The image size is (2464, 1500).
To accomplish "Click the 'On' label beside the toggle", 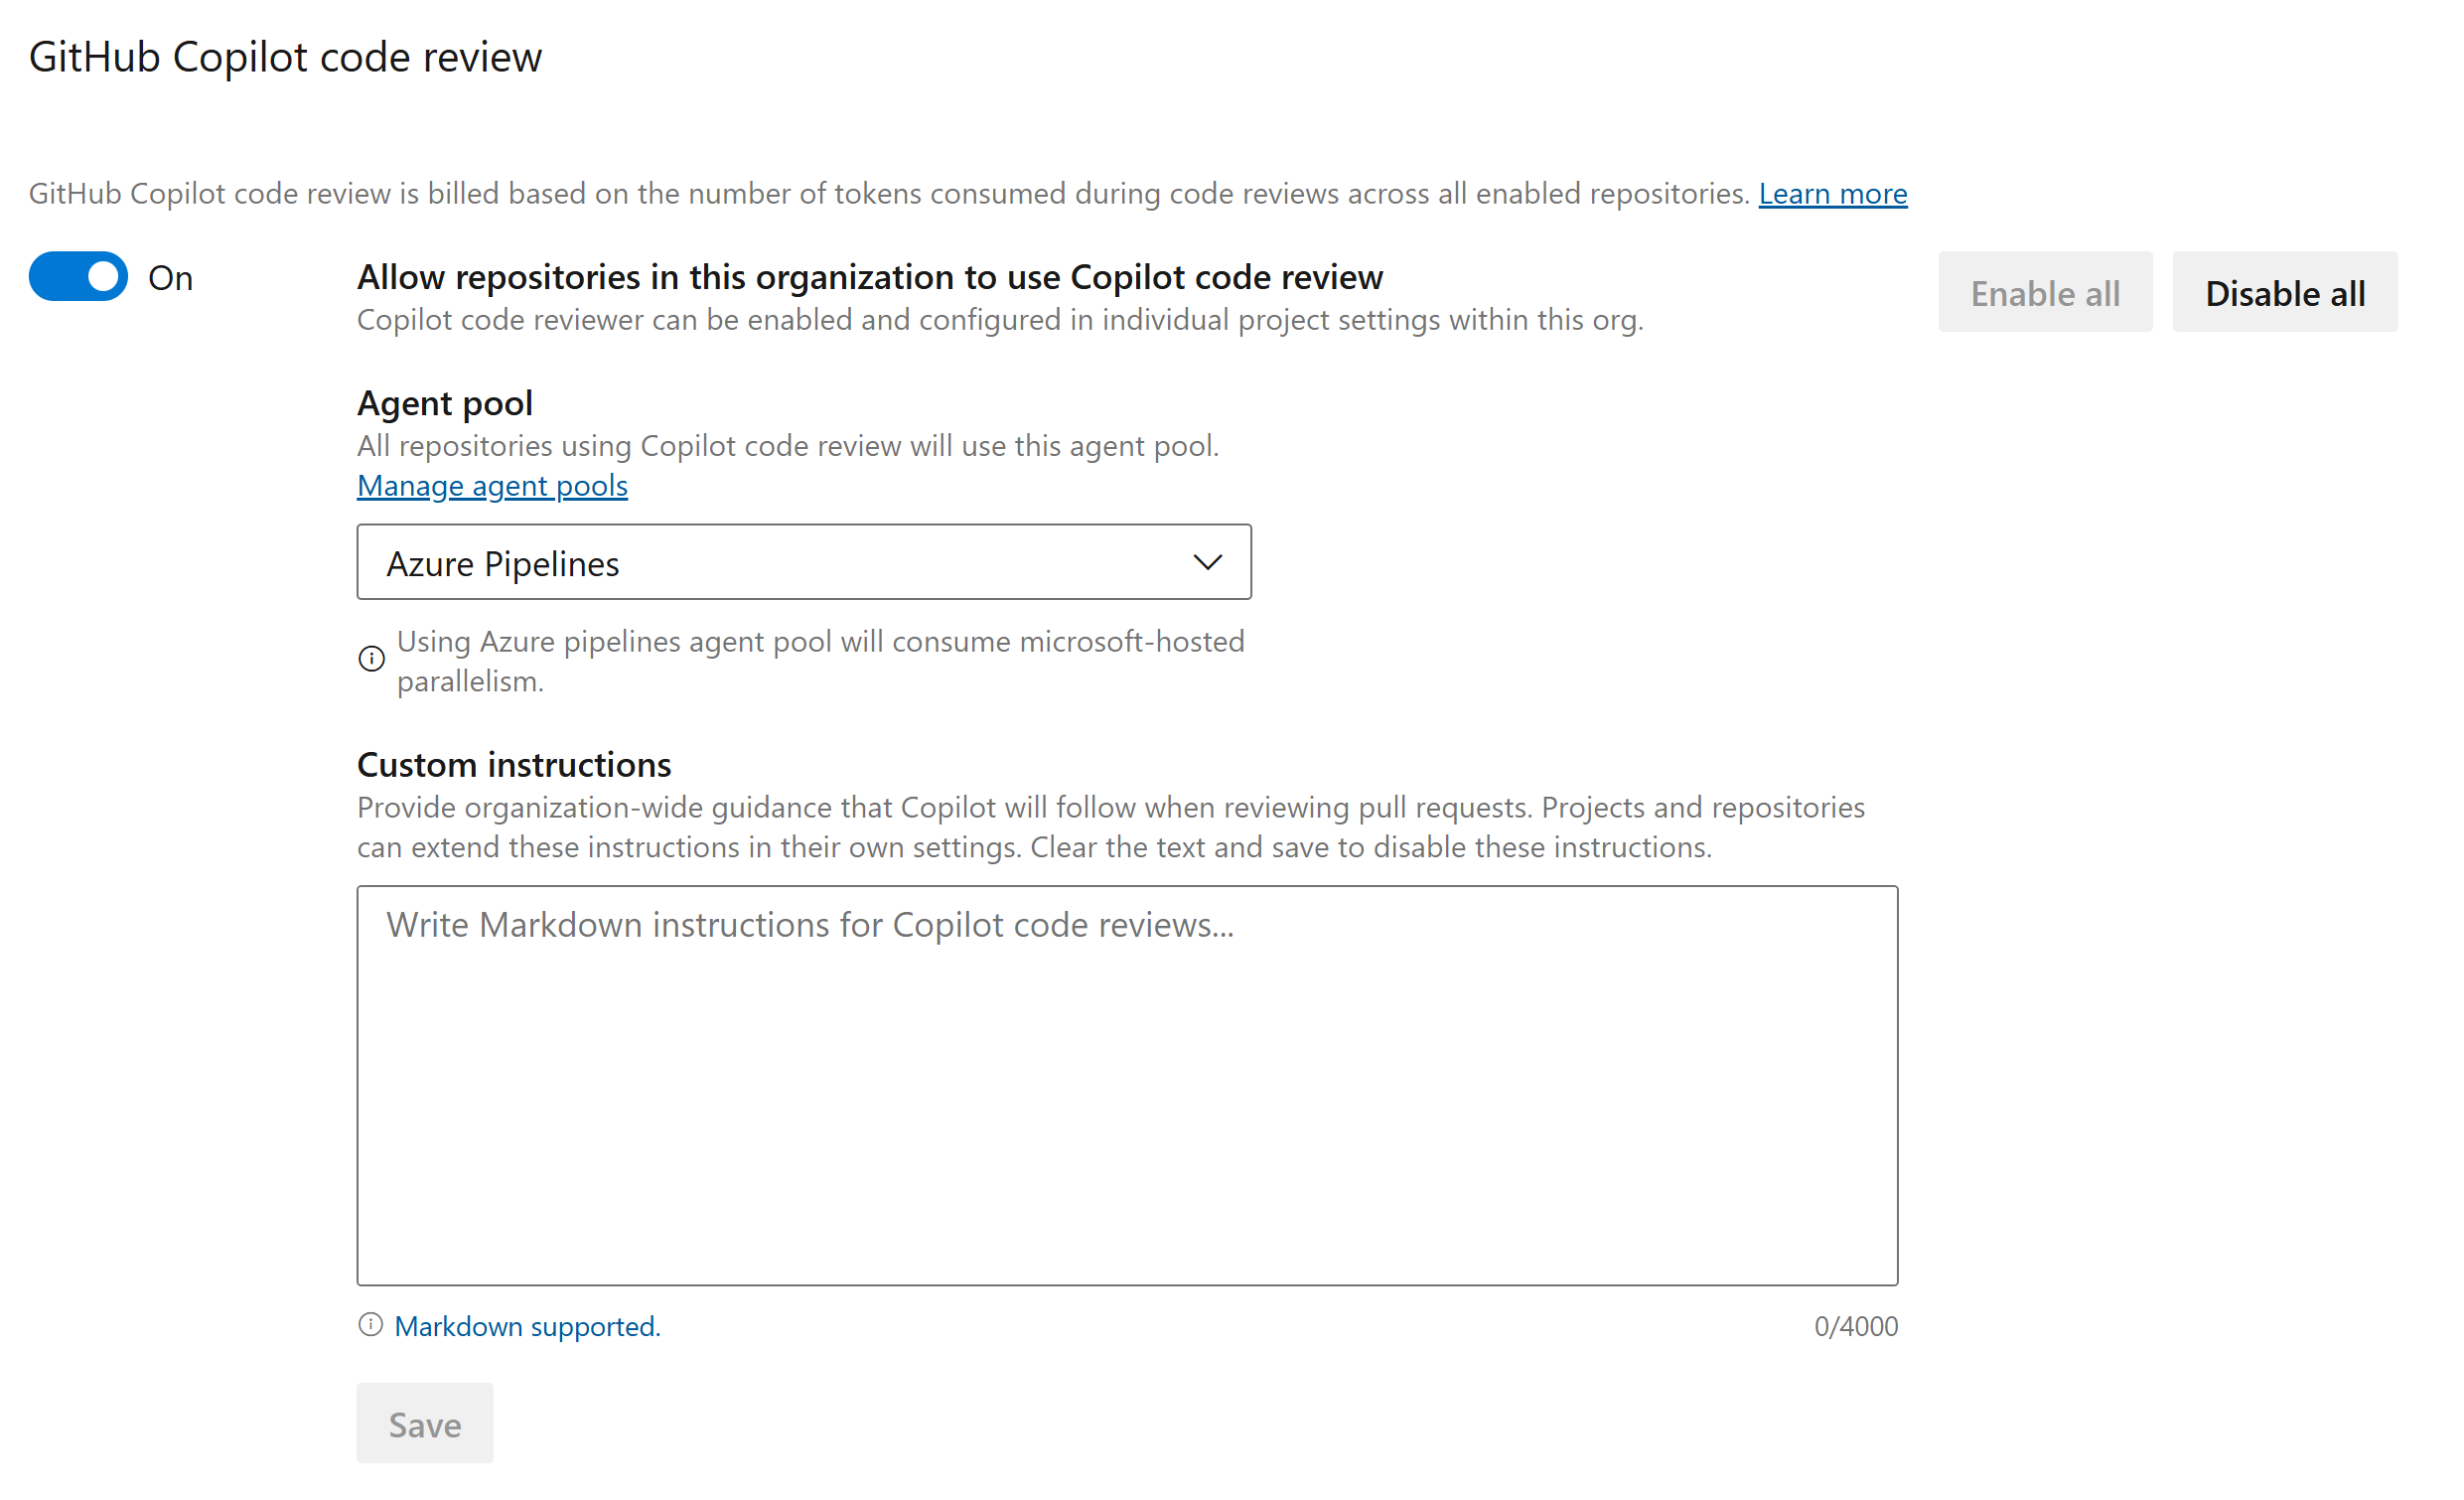I will pos(170,278).
